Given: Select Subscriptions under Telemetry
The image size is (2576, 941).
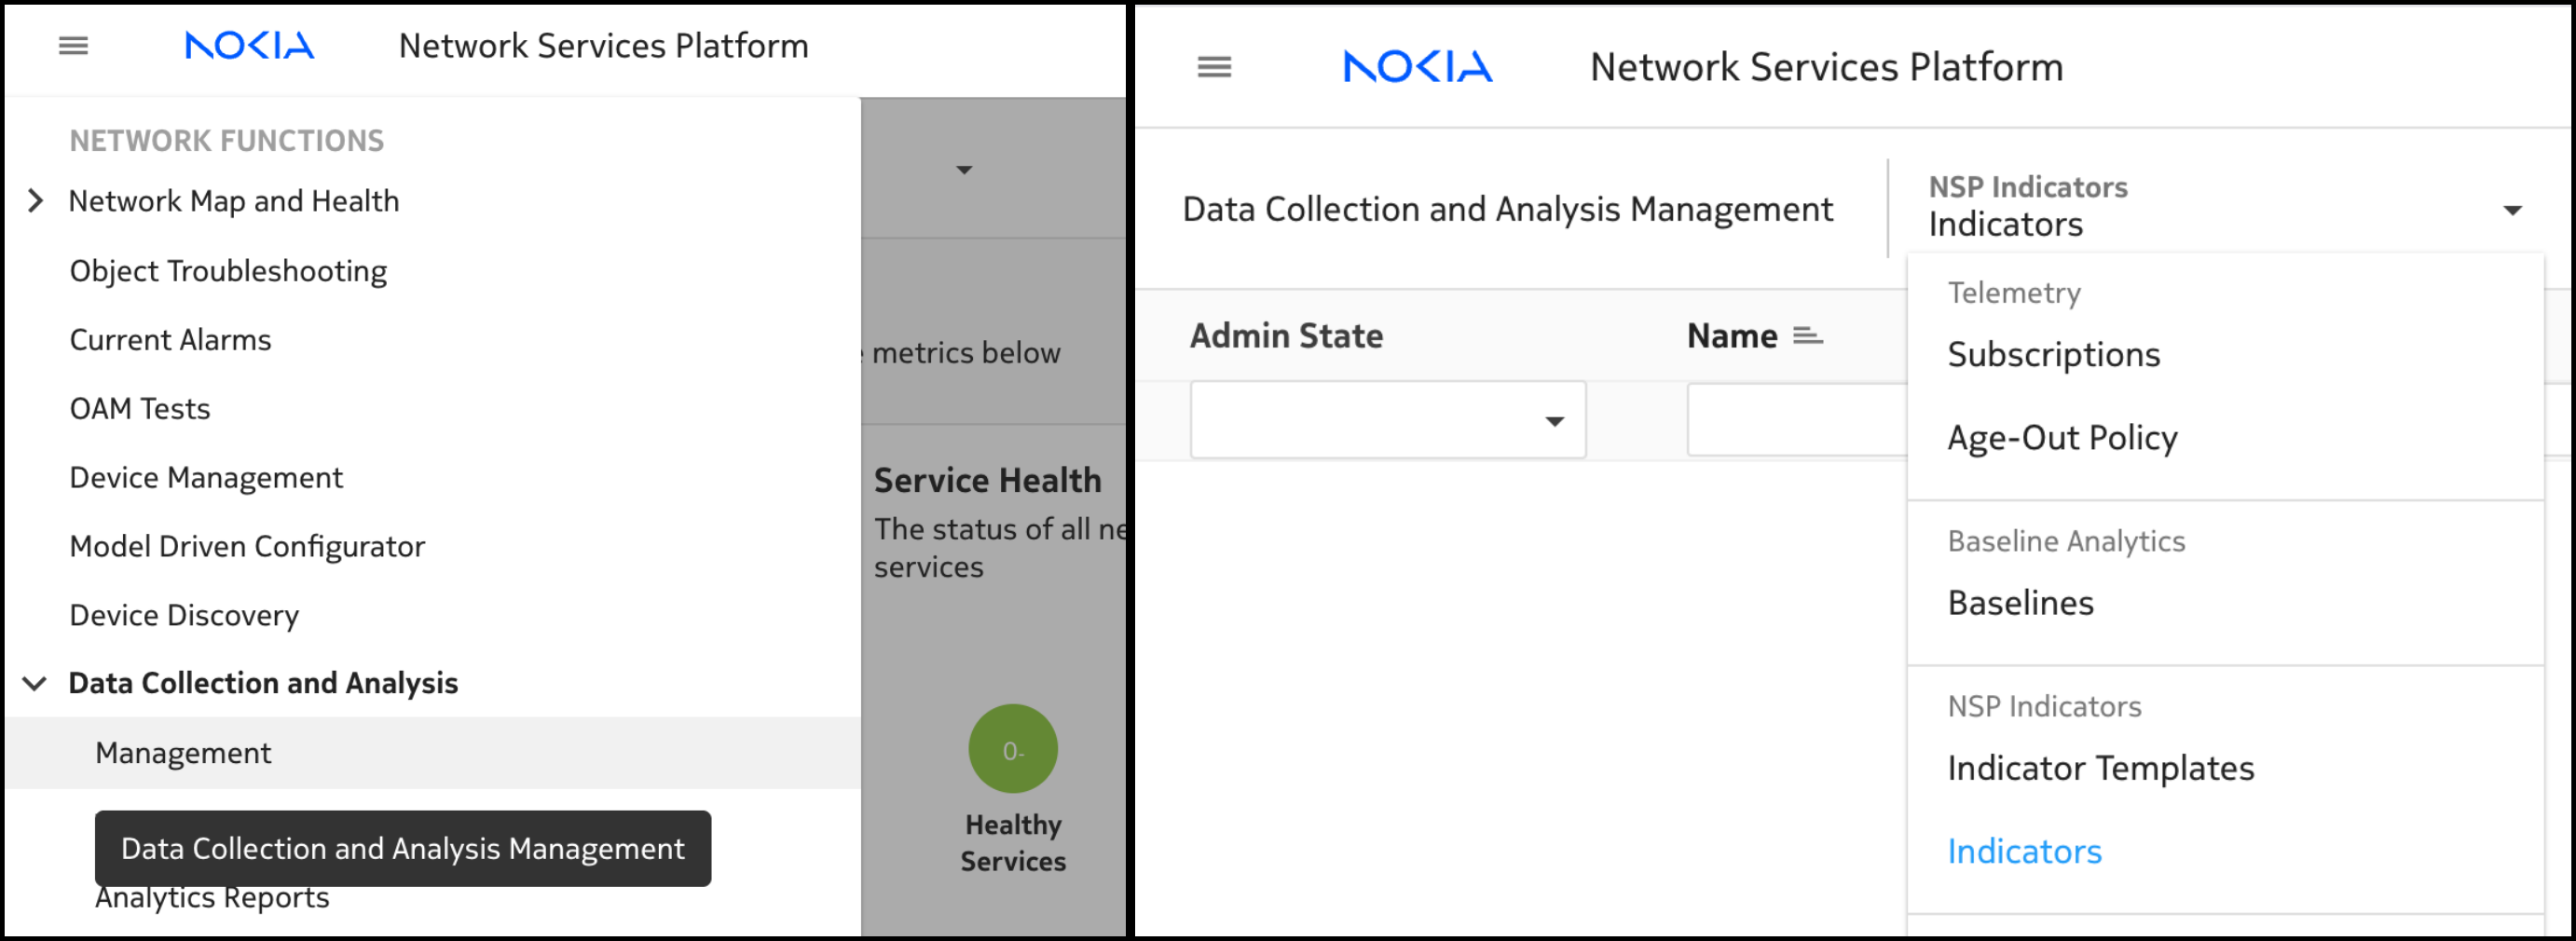Looking at the screenshot, I should pos(2053,355).
